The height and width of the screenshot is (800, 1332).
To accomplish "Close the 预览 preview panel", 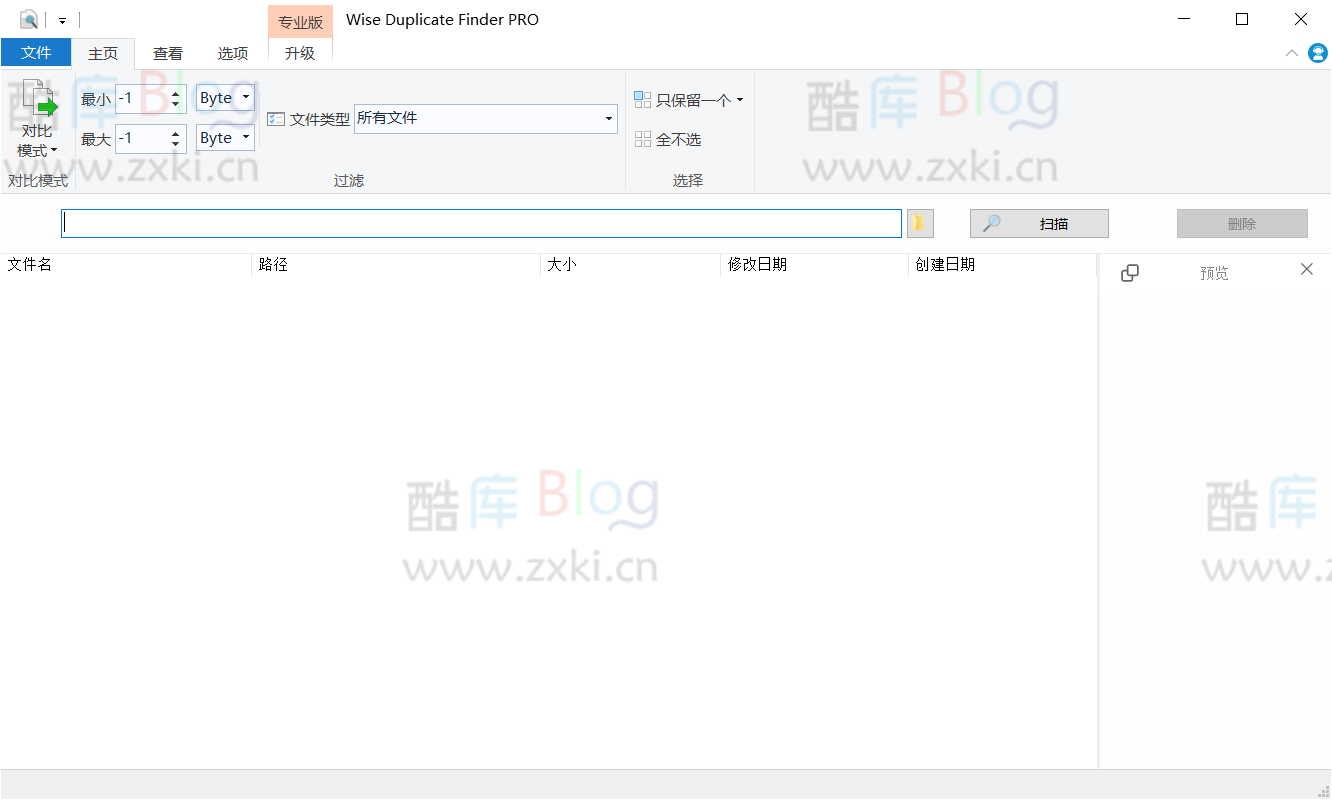I will pos(1306,269).
